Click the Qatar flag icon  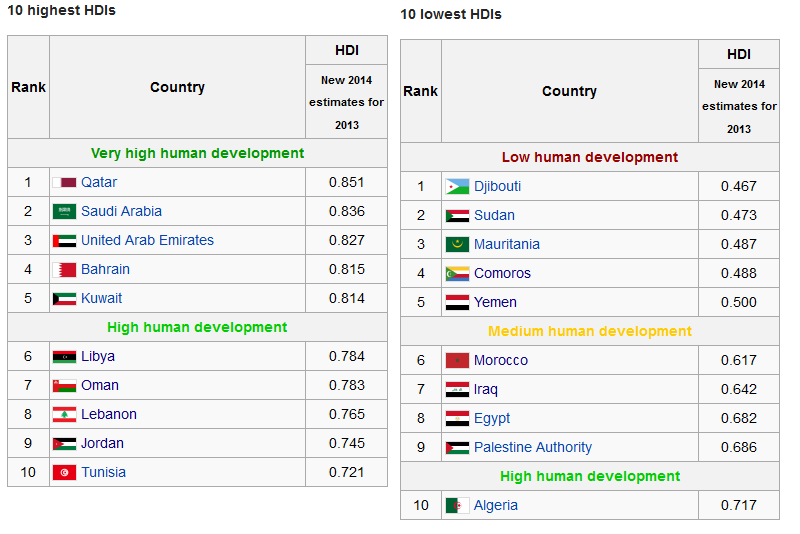[x=64, y=183]
